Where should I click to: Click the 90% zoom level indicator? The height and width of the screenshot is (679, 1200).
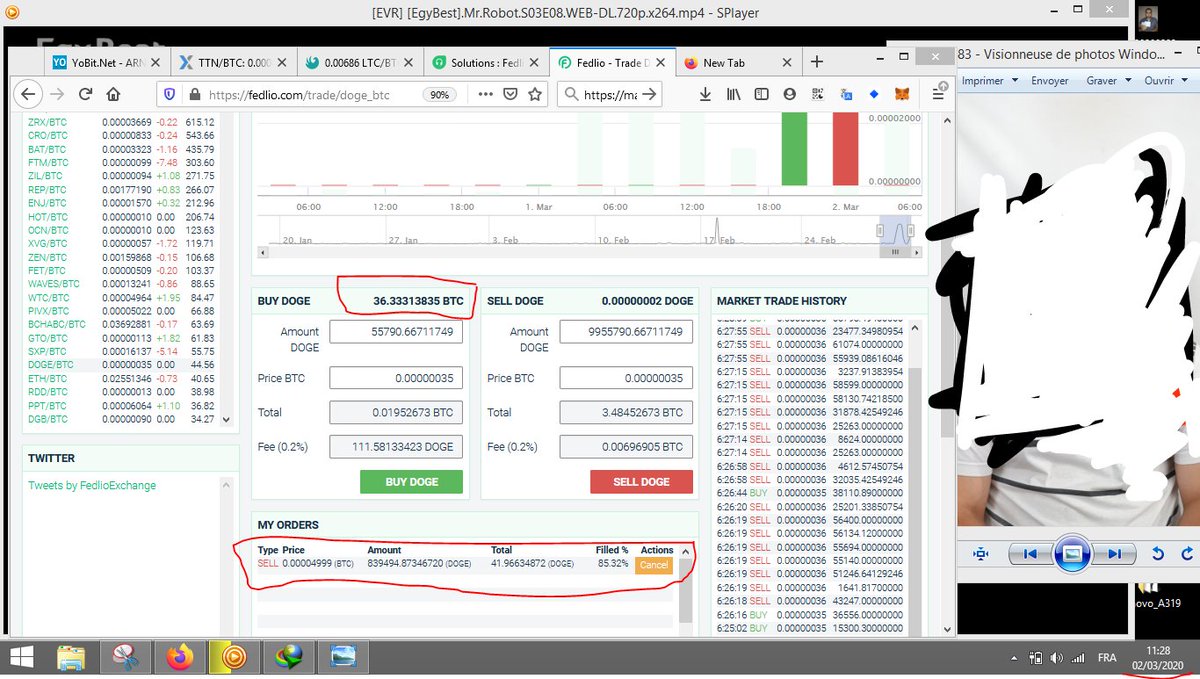click(439, 95)
